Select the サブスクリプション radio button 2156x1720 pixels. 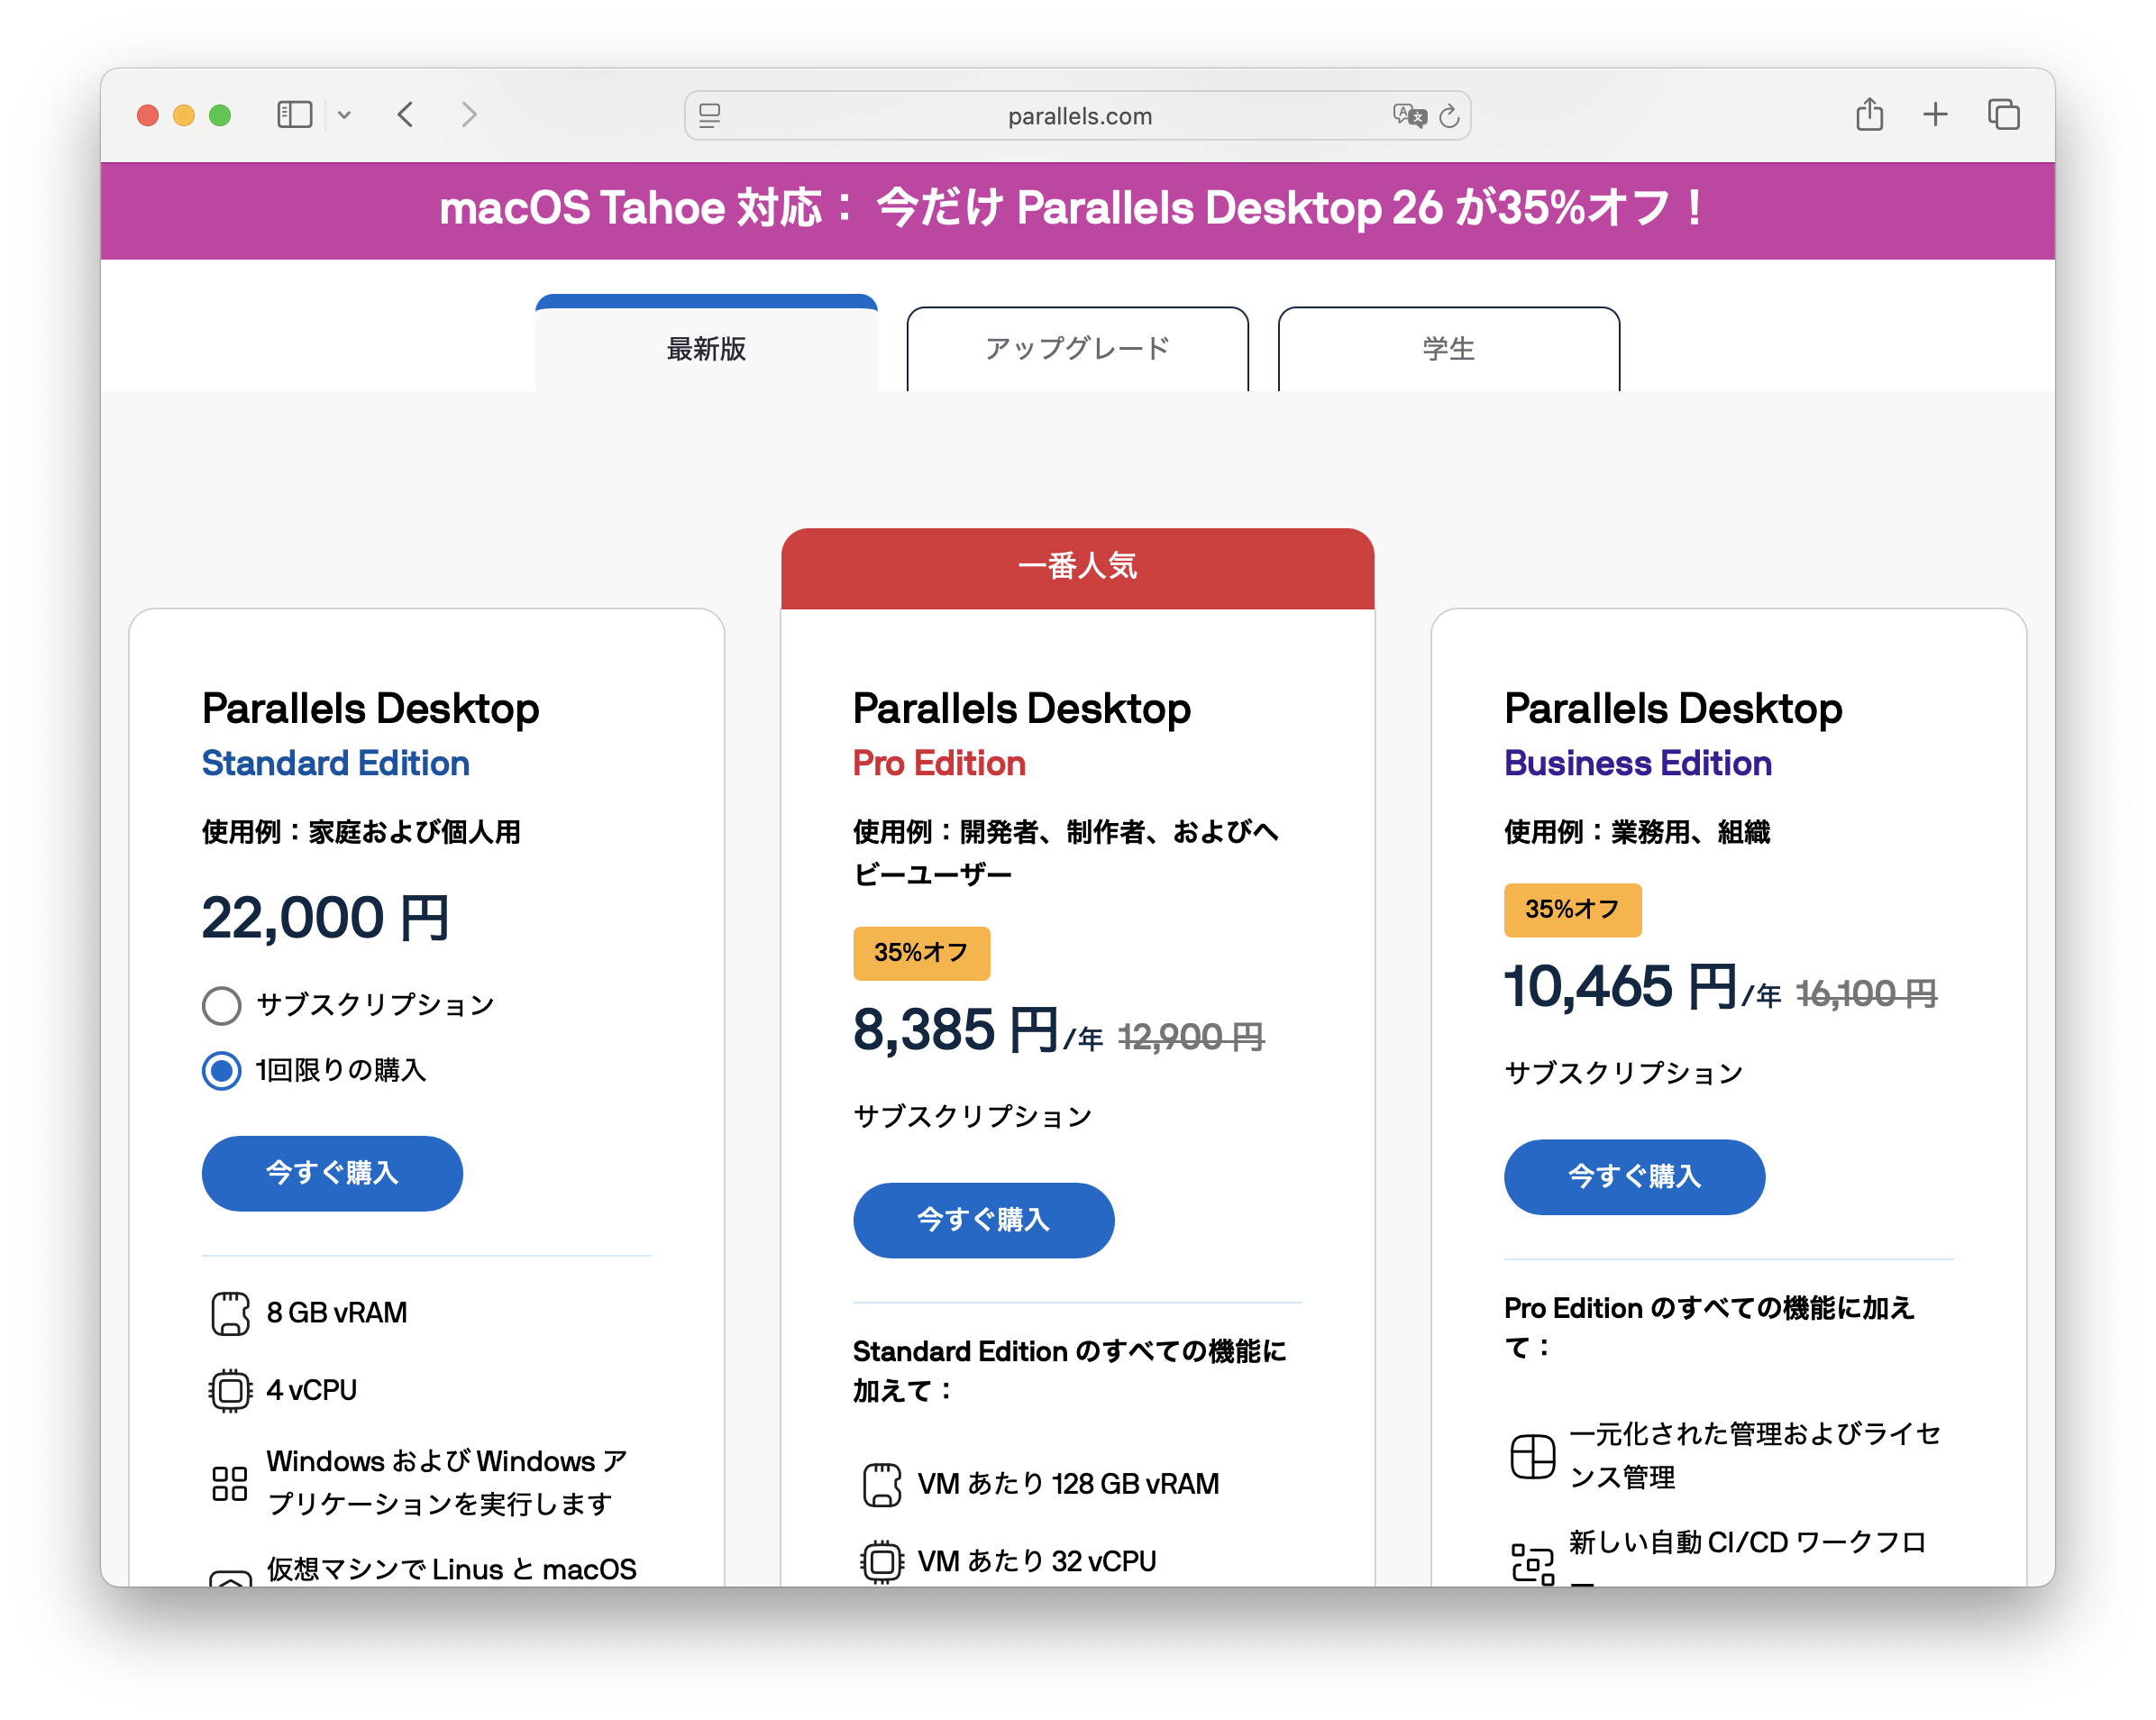[x=221, y=1005]
